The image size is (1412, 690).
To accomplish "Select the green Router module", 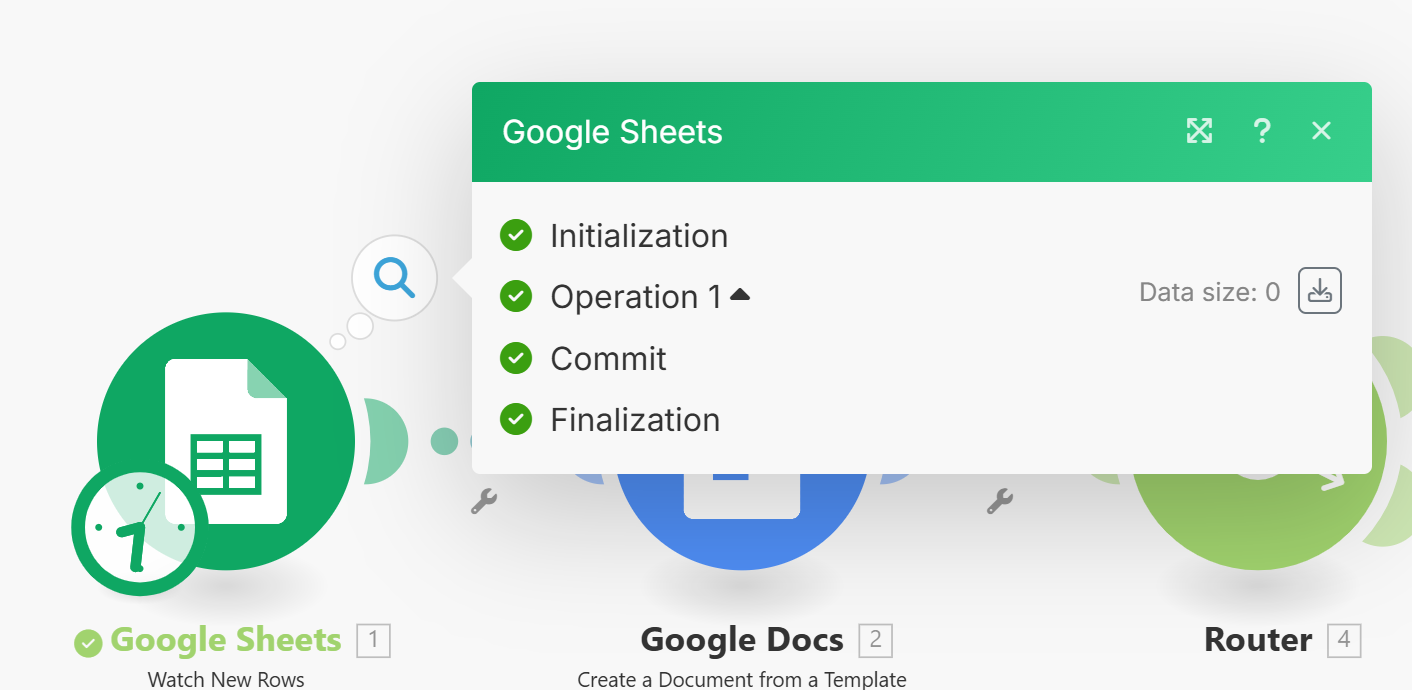I will tap(1260, 530).
